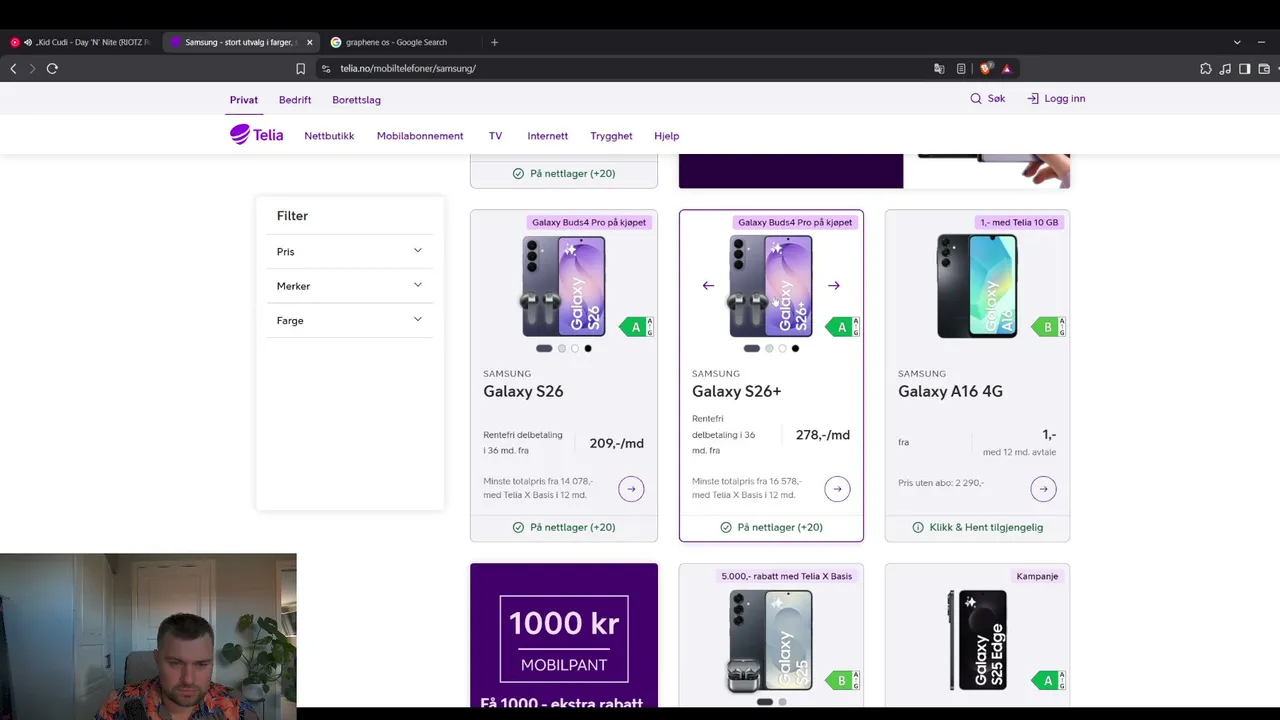
Task: Open the 1000 kr Mobilpant promo banner
Action: point(564,636)
